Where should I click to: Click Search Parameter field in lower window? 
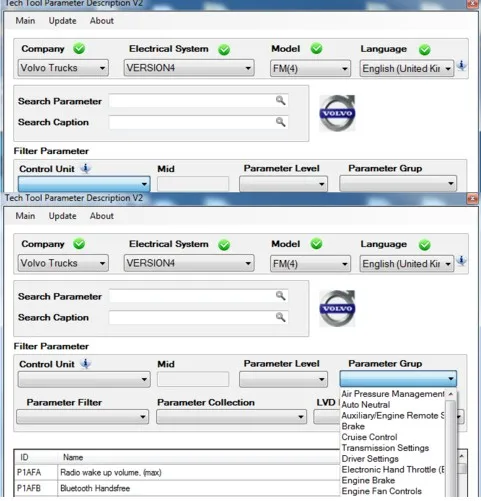click(199, 296)
